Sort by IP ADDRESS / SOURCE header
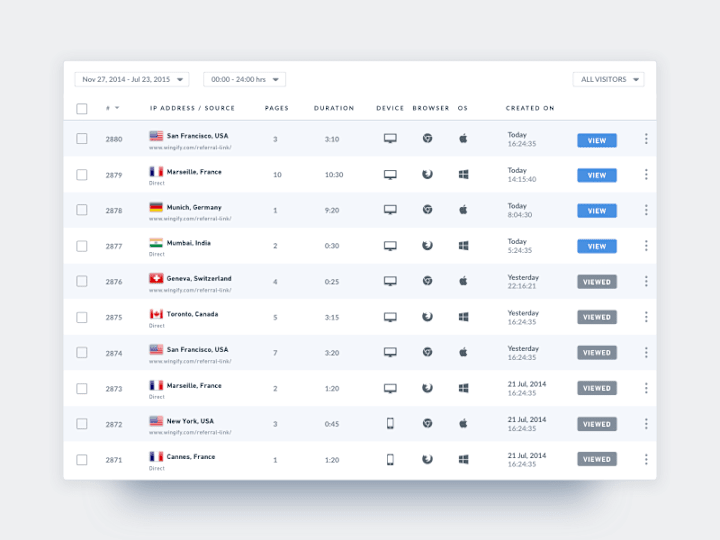 192,108
